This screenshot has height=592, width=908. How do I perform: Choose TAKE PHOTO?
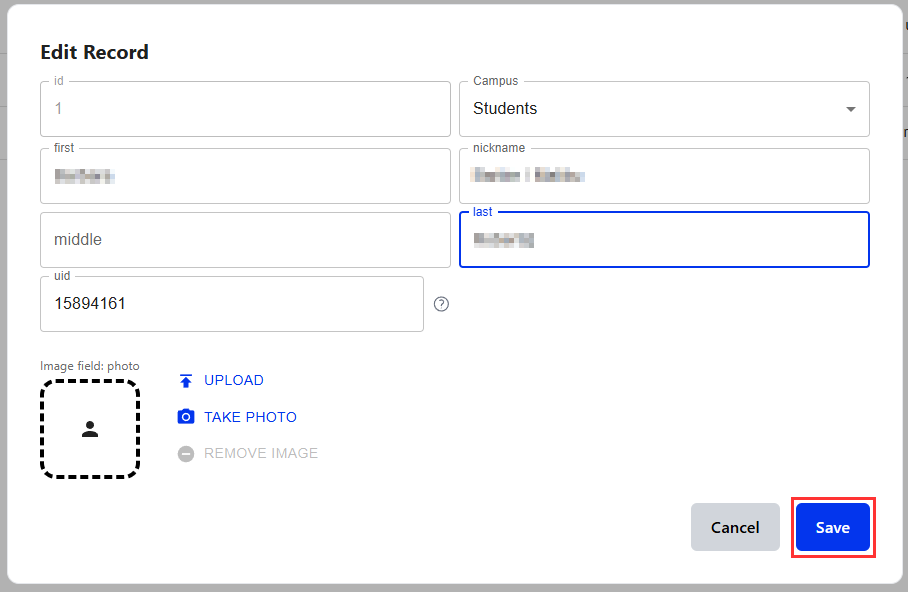click(x=250, y=417)
